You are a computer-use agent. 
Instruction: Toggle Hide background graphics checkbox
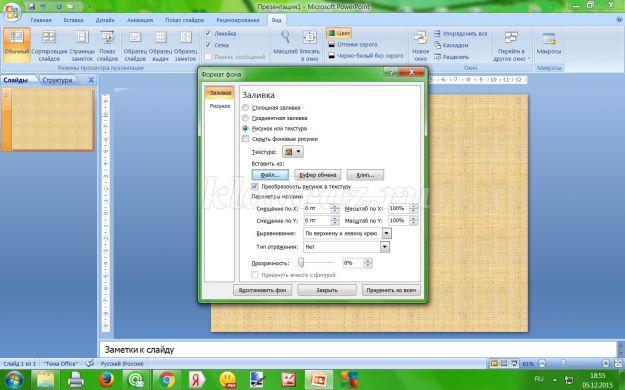click(246, 139)
